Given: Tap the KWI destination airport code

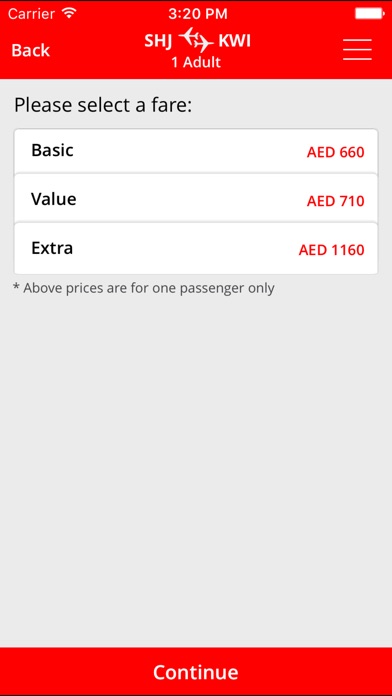Looking at the screenshot, I should click(x=234, y=41).
